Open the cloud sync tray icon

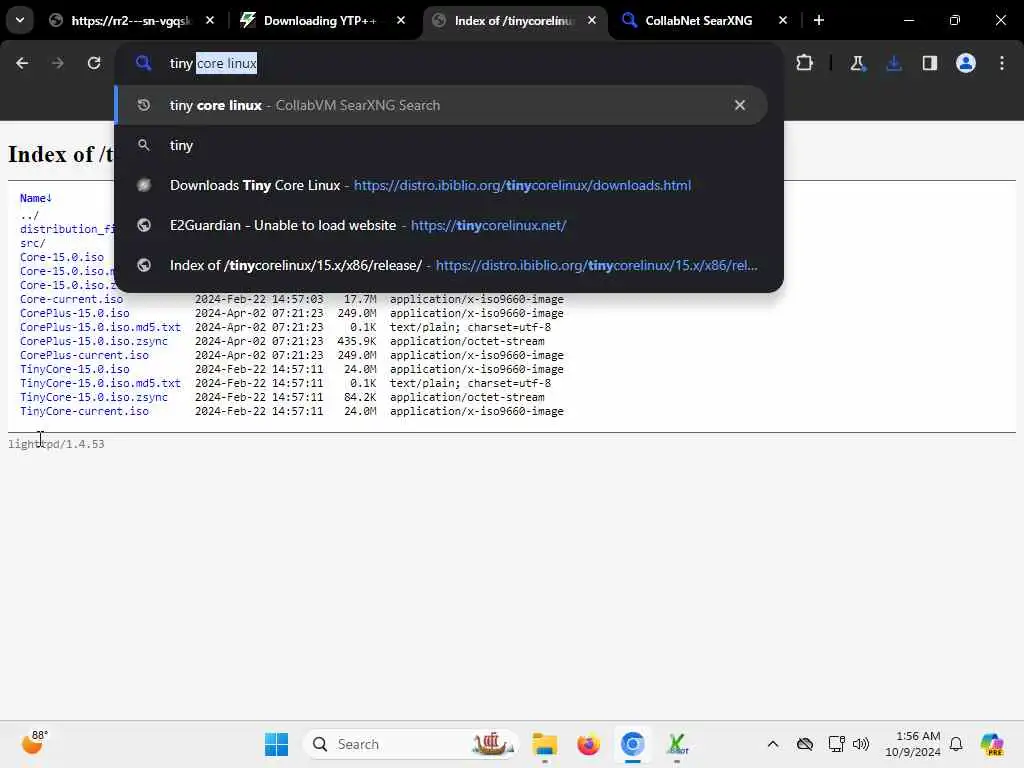(x=805, y=744)
